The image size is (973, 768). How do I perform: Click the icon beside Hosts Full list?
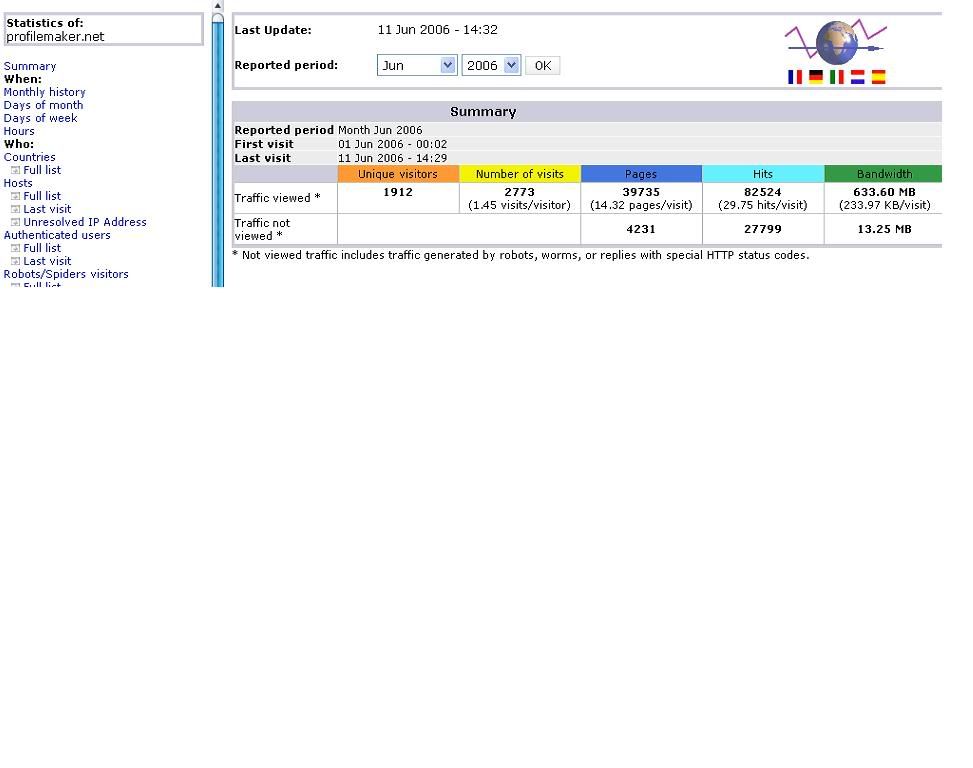tap(16, 196)
